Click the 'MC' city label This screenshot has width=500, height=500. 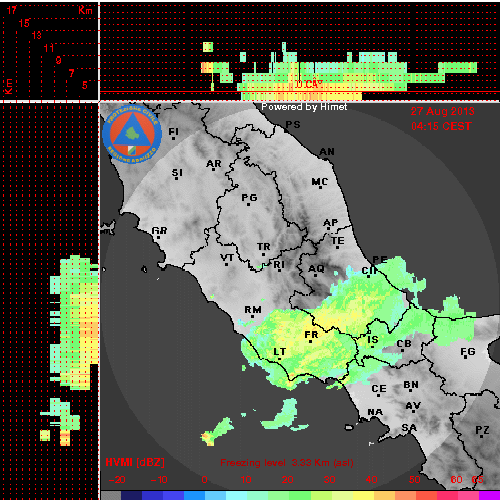pos(320,182)
